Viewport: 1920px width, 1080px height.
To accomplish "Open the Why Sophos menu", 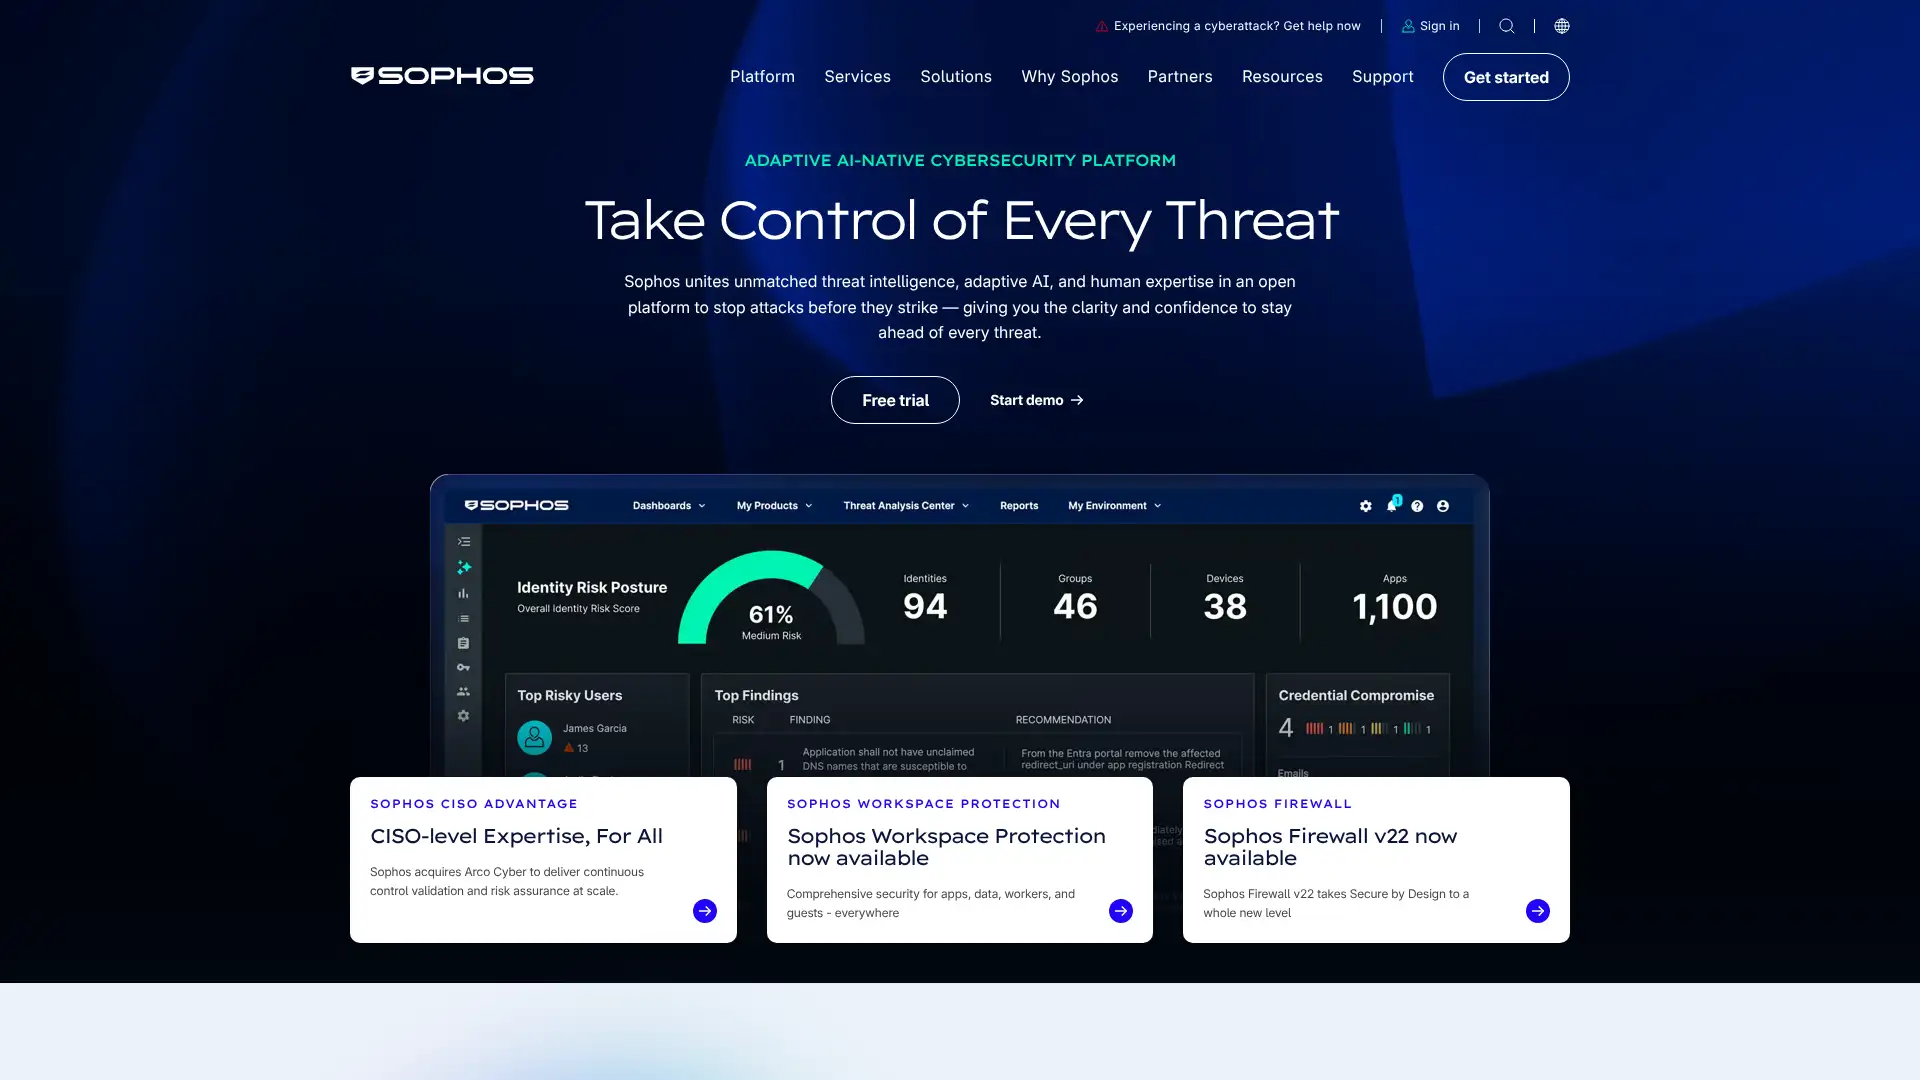I will click(1069, 77).
